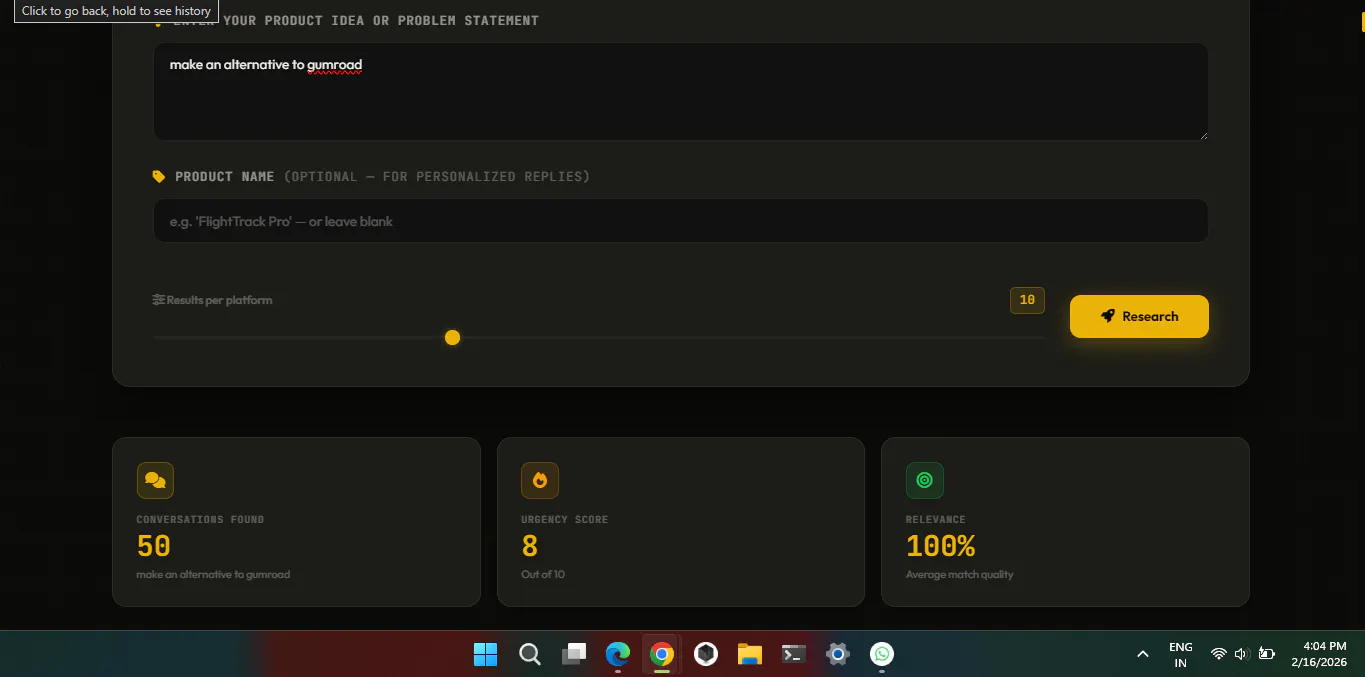
Task: Open Windows Search from the taskbar
Action: pyautogui.click(x=530, y=654)
